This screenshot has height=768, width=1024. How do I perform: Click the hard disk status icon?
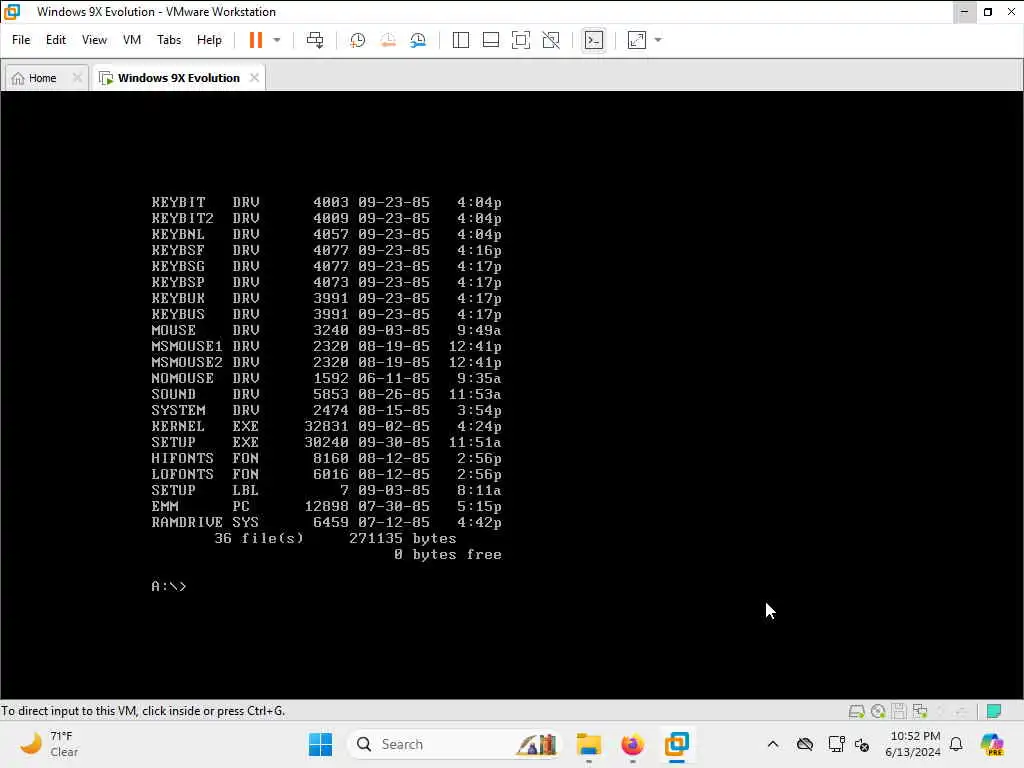point(856,711)
